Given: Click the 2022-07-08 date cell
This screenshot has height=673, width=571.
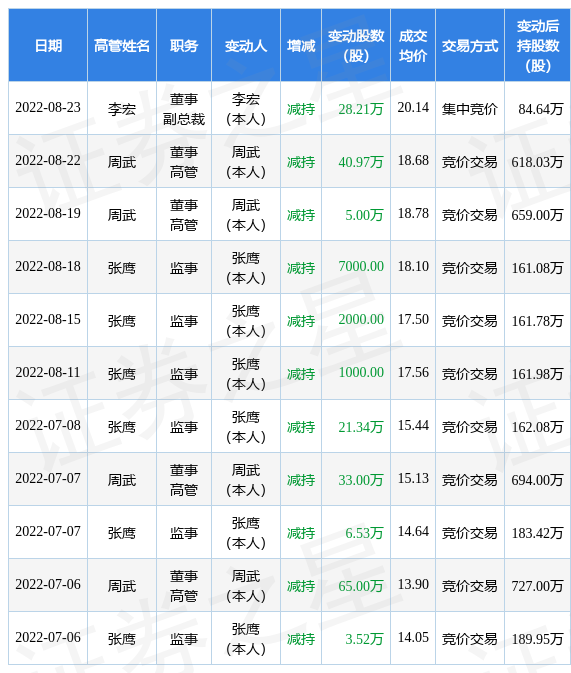Looking at the screenshot, I should click(x=48, y=425).
